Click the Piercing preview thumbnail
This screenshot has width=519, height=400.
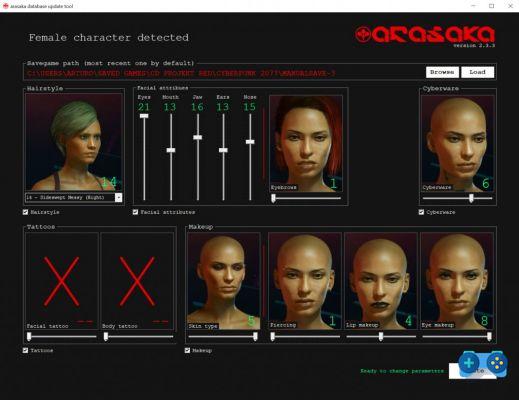coord(305,281)
